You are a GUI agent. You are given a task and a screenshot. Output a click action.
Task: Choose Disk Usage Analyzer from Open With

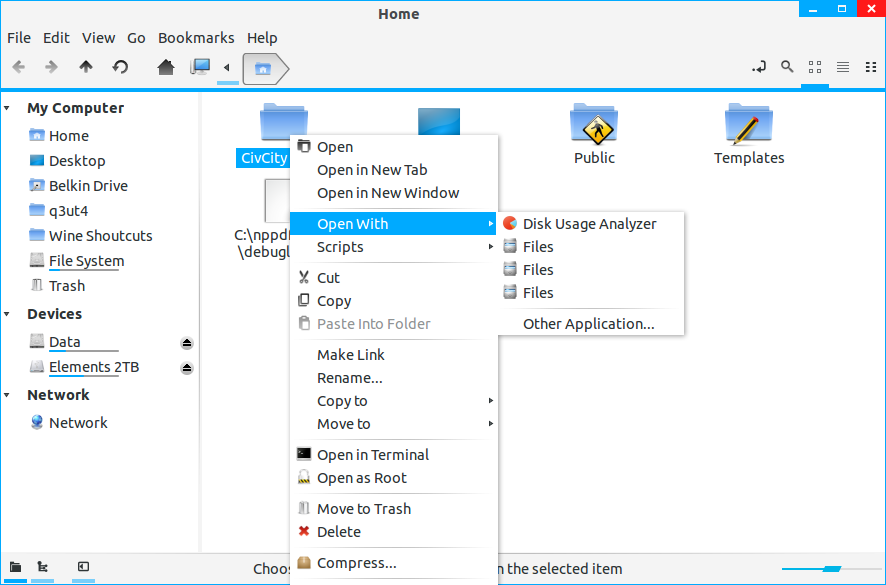589,224
